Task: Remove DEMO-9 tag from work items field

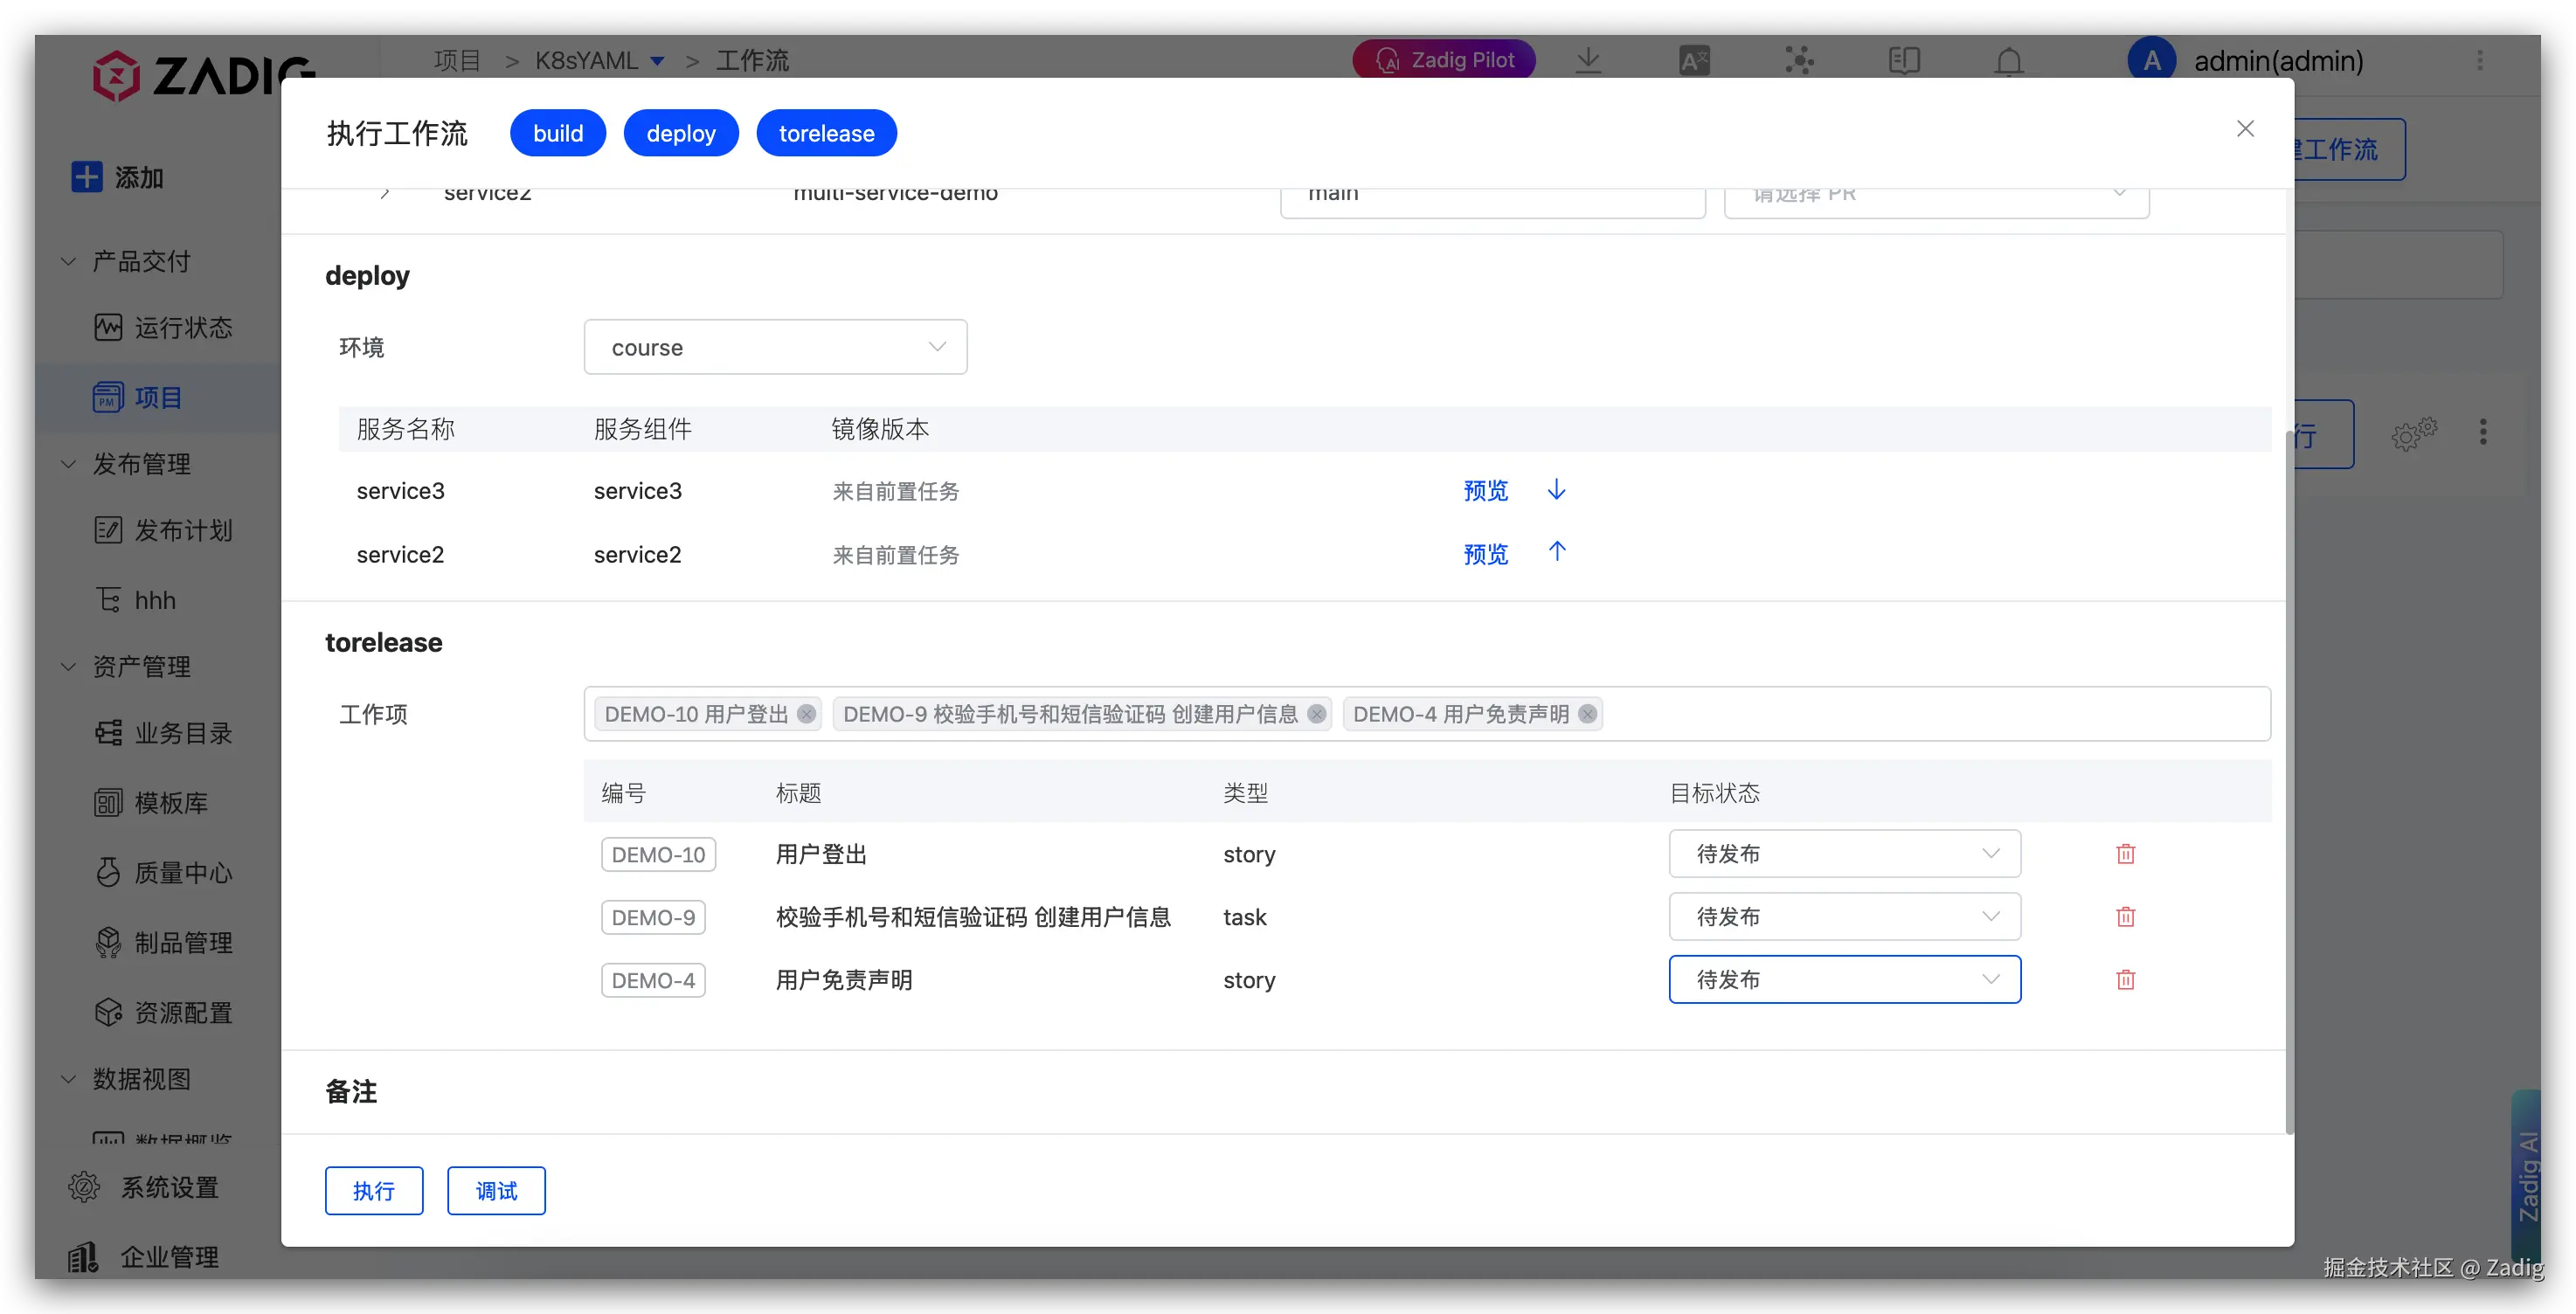Action: (x=1316, y=714)
